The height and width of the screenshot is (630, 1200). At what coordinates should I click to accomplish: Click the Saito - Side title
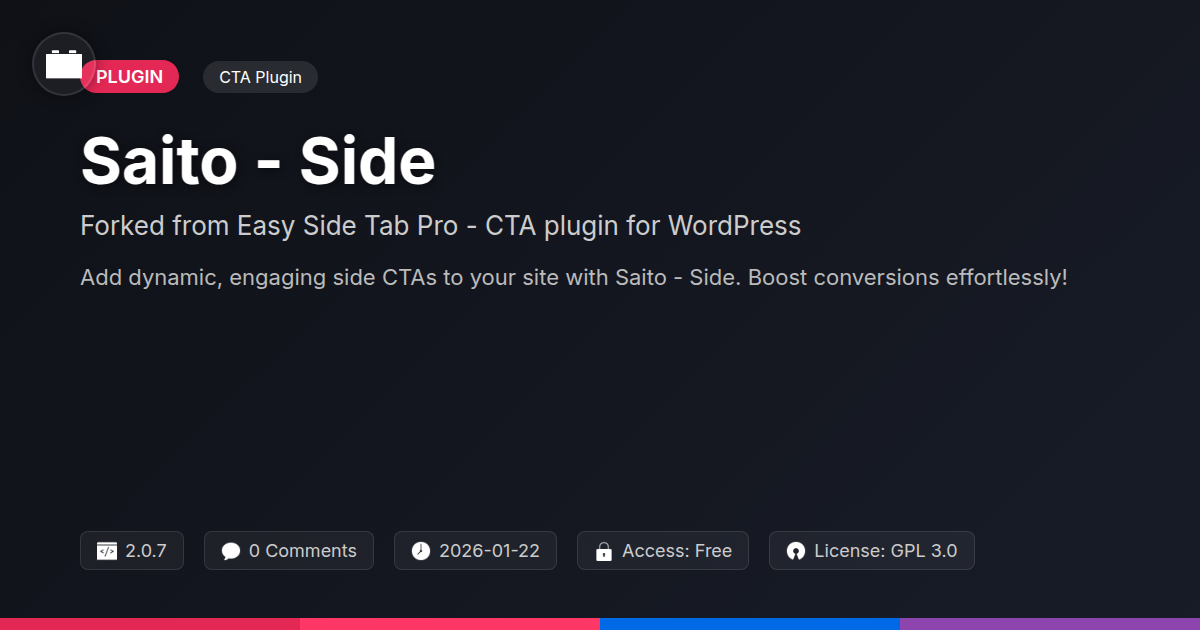tap(258, 161)
